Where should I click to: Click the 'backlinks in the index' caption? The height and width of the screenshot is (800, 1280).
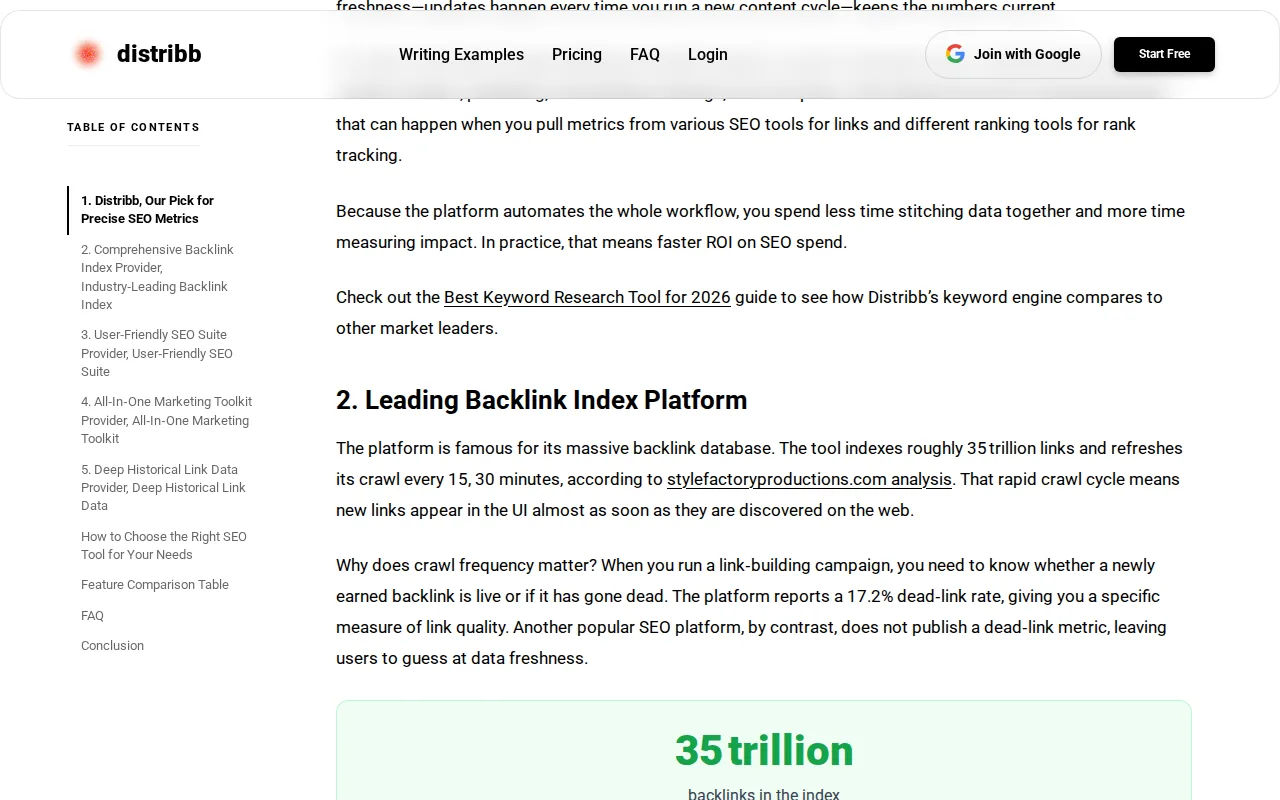pyautogui.click(x=764, y=794)
